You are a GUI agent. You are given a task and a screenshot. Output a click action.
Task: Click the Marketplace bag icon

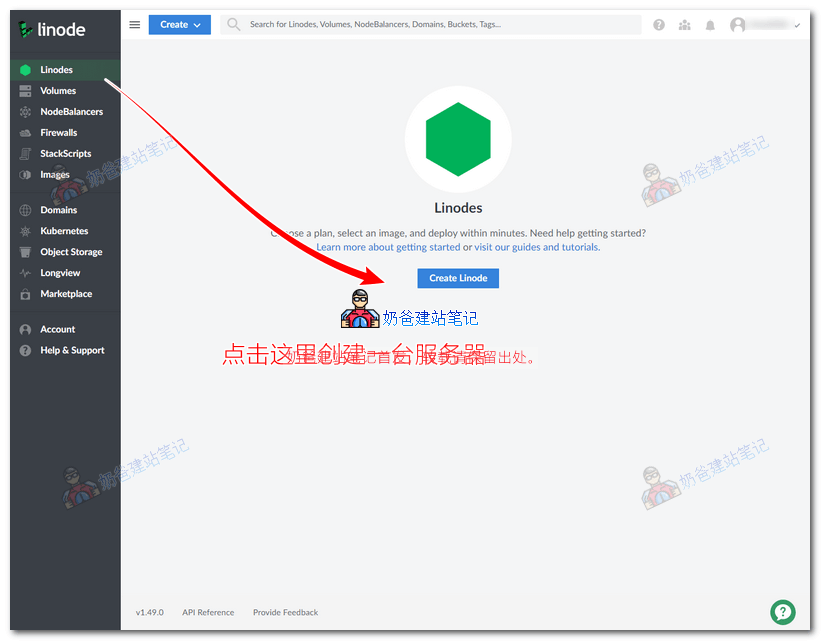[25, 294]
